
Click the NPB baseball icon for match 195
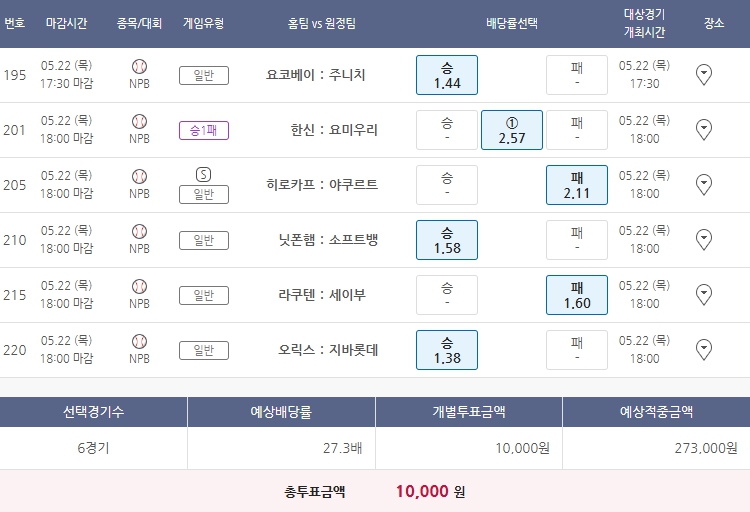tap(139, 66)
